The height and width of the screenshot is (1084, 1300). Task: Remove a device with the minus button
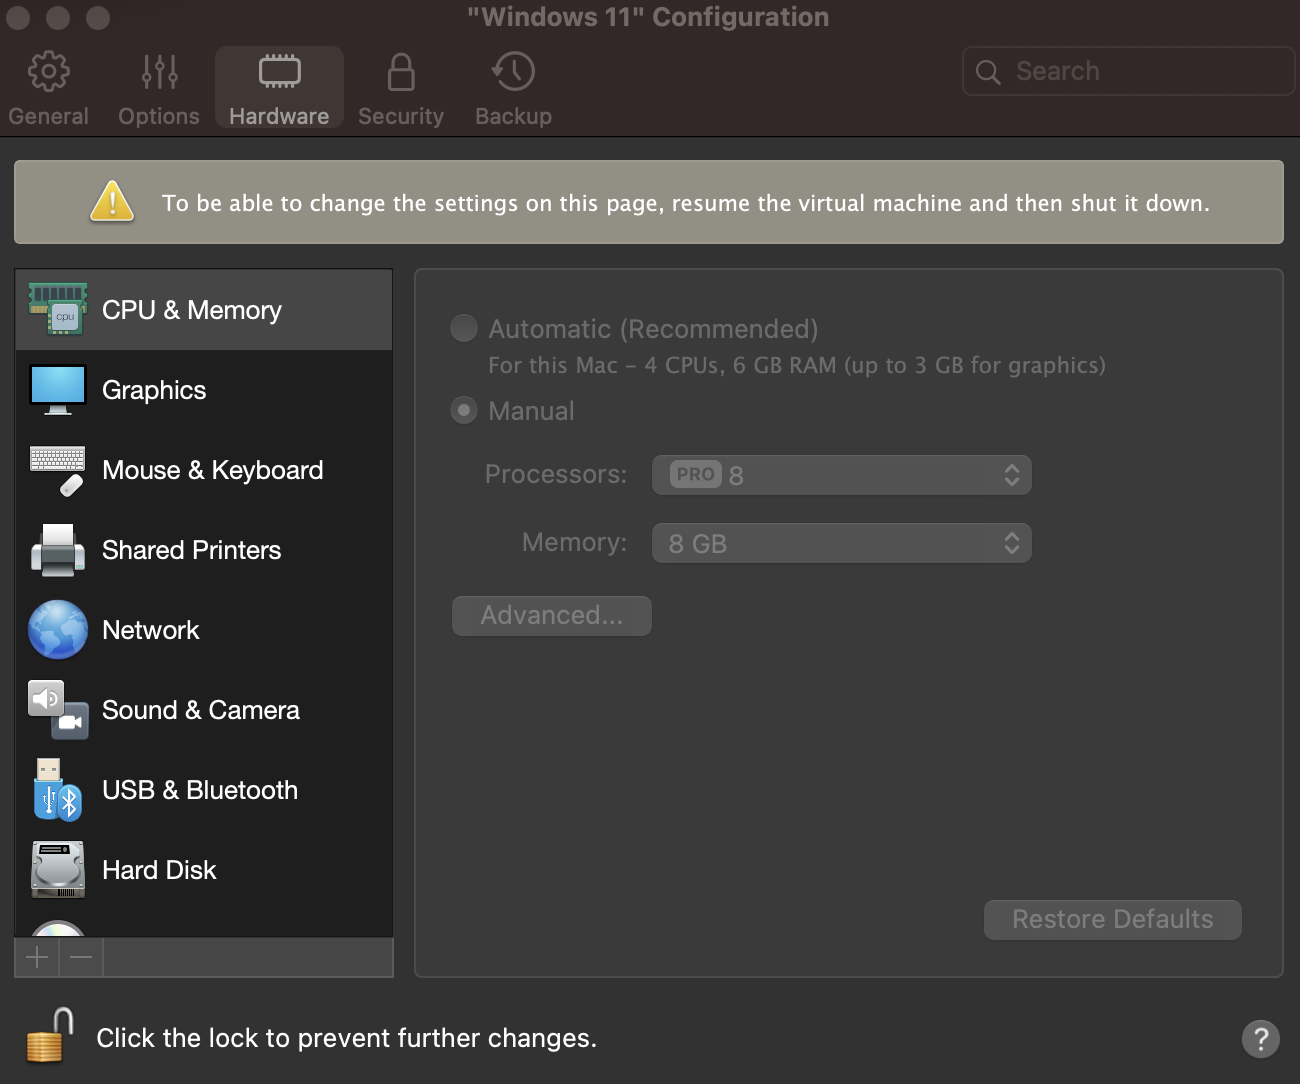(x=81, y=957)
